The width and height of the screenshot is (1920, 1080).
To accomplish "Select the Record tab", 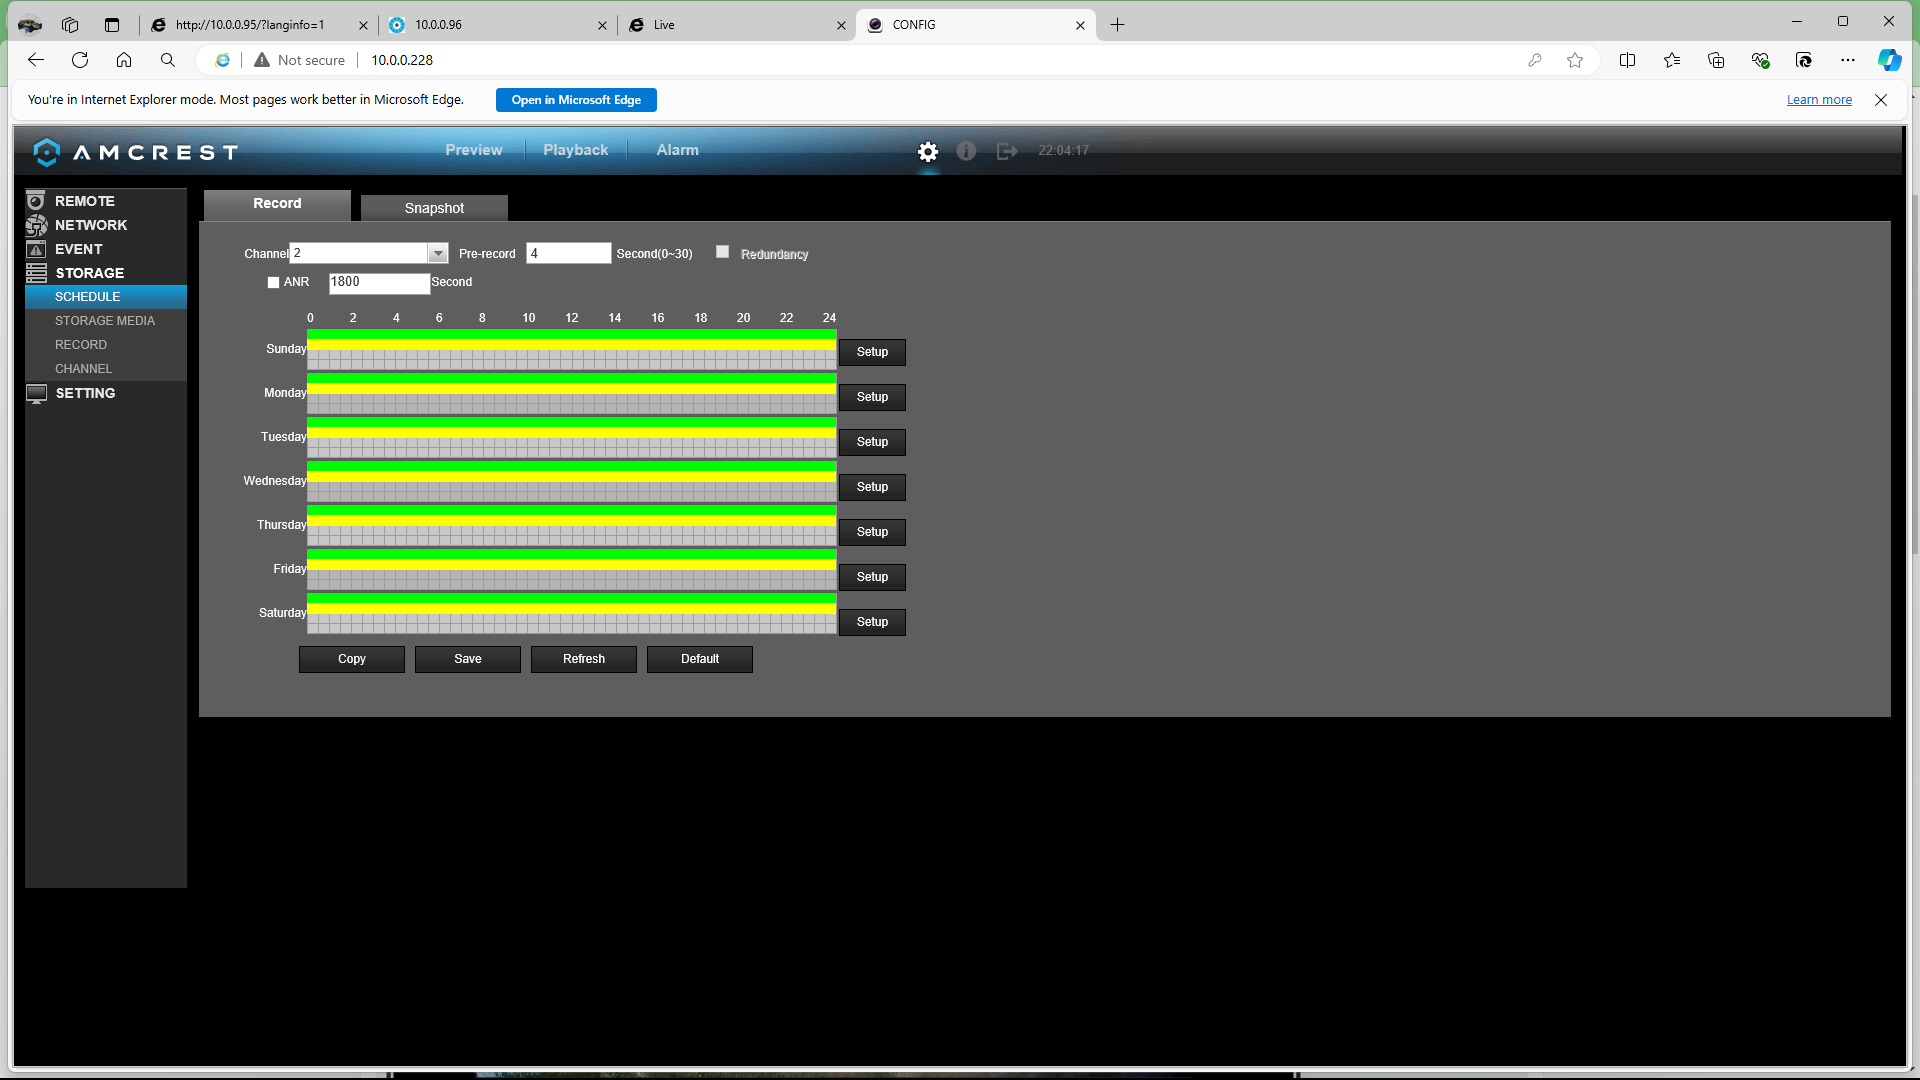I will [x=277, y=204].
